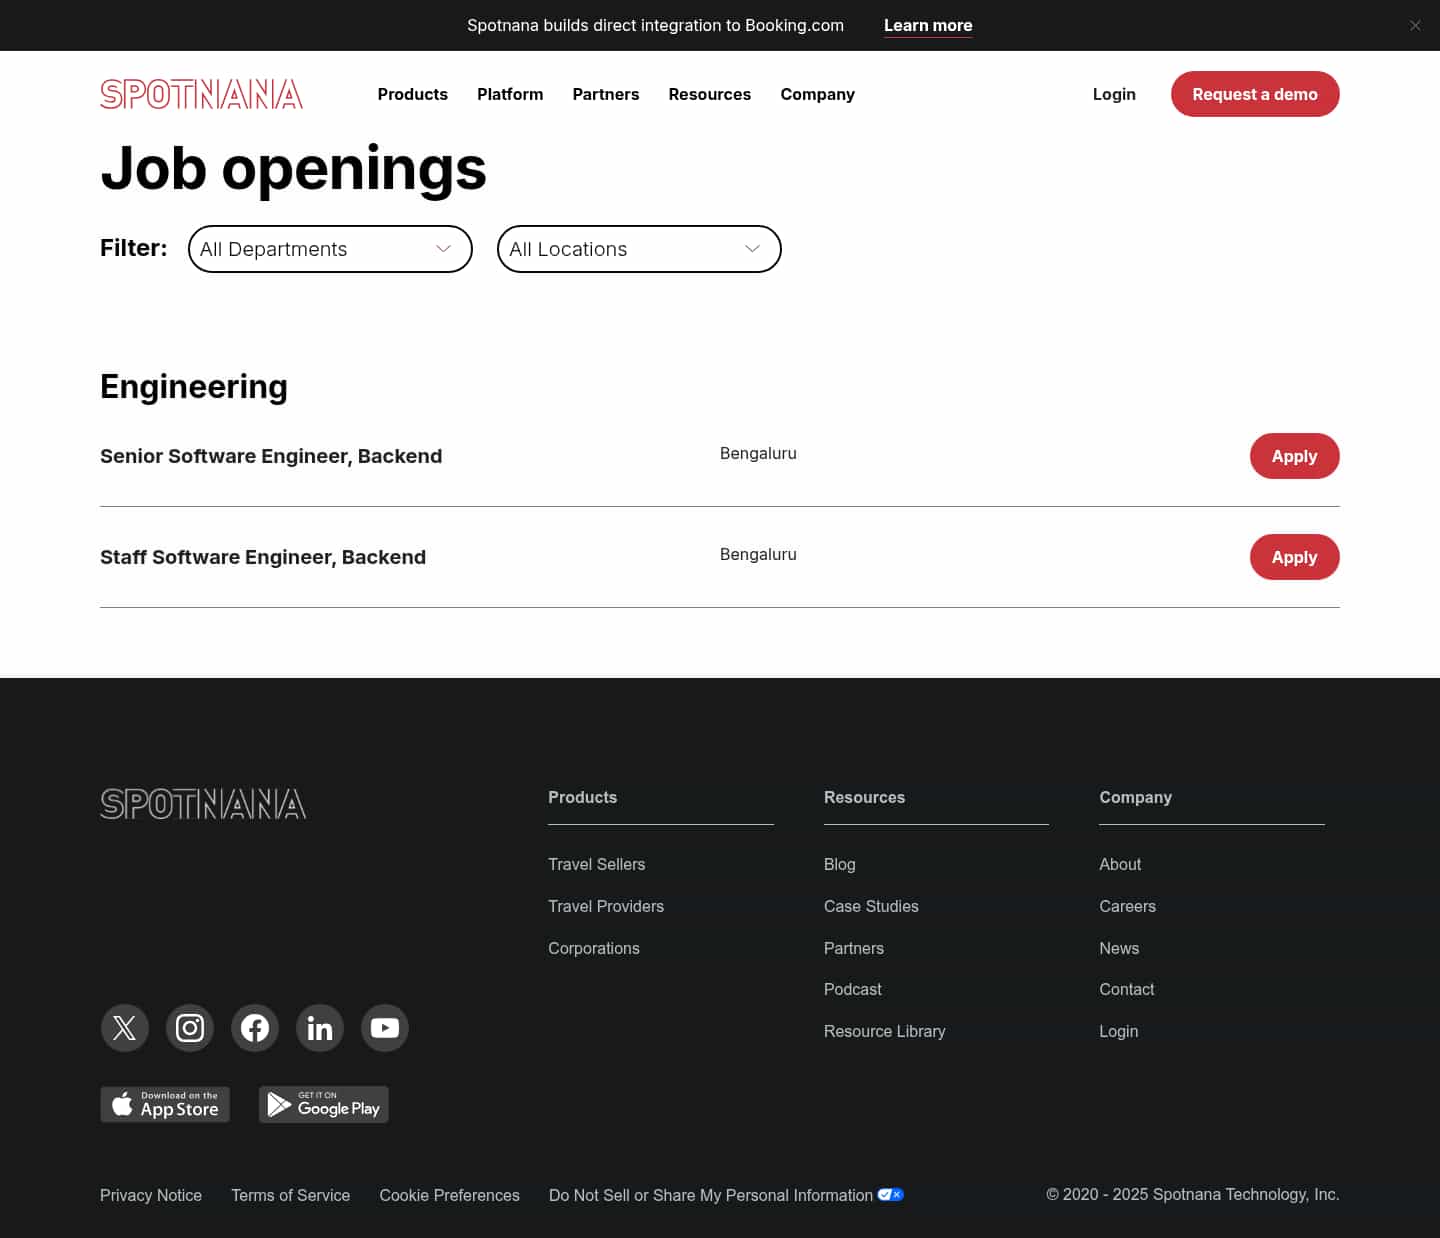Open the Instagram social icon
This screenshot has width=1440, height=1238.
[x=189, y=1027]
